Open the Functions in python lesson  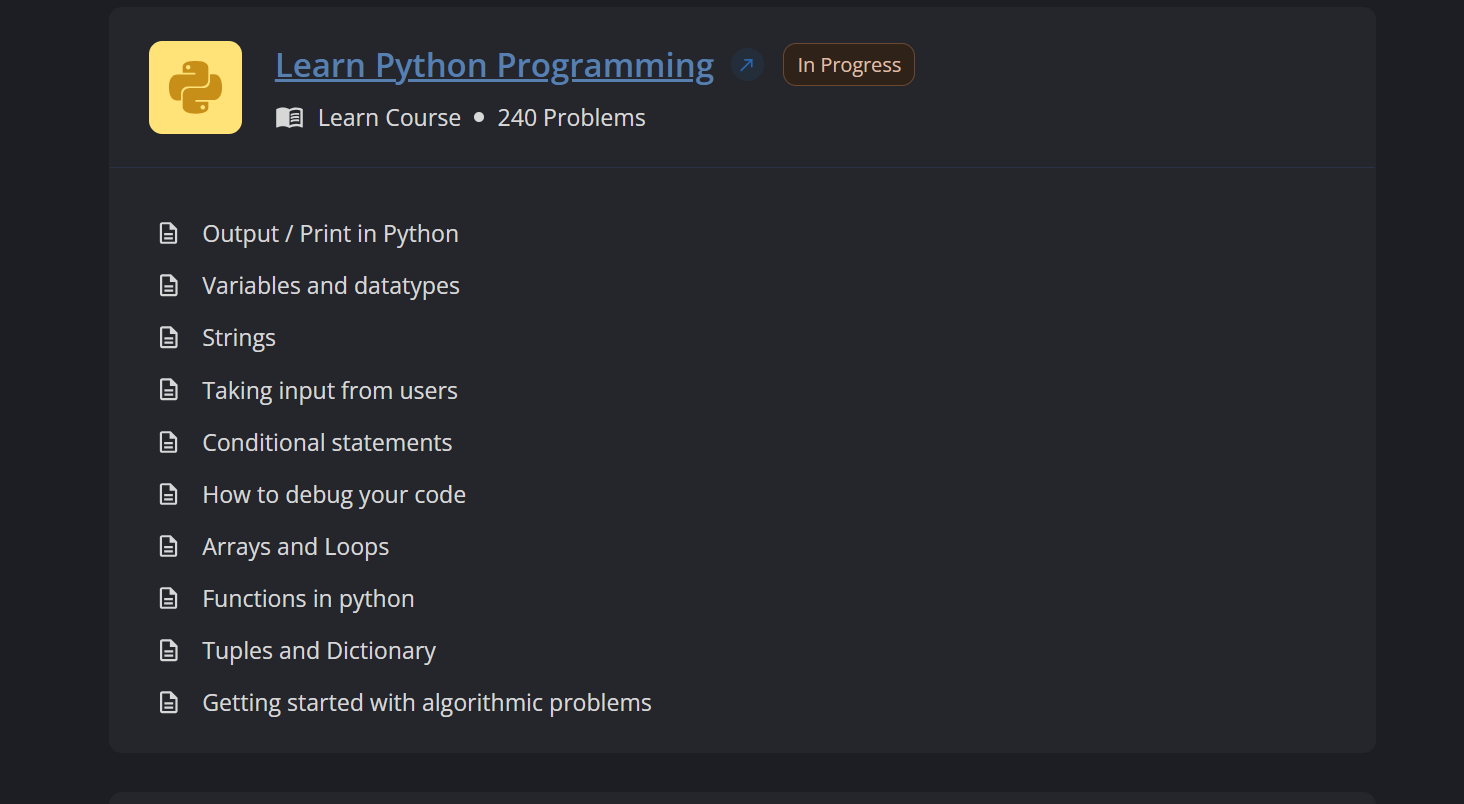308,598
